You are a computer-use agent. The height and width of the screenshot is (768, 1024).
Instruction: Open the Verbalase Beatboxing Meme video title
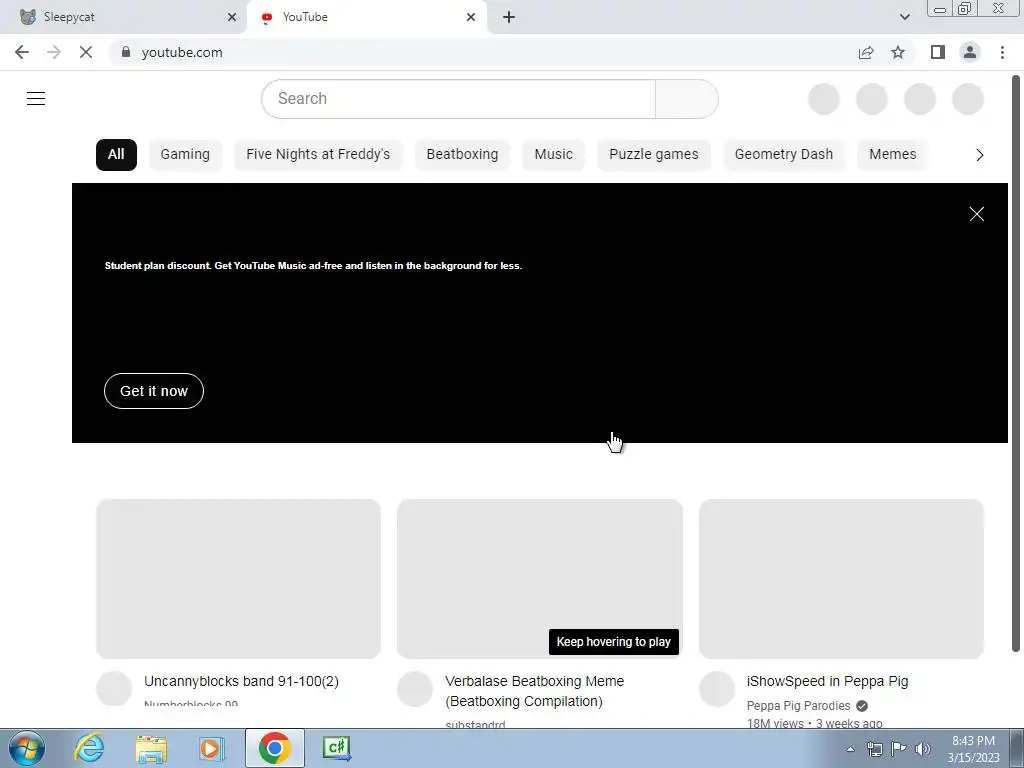coord(534,691)
